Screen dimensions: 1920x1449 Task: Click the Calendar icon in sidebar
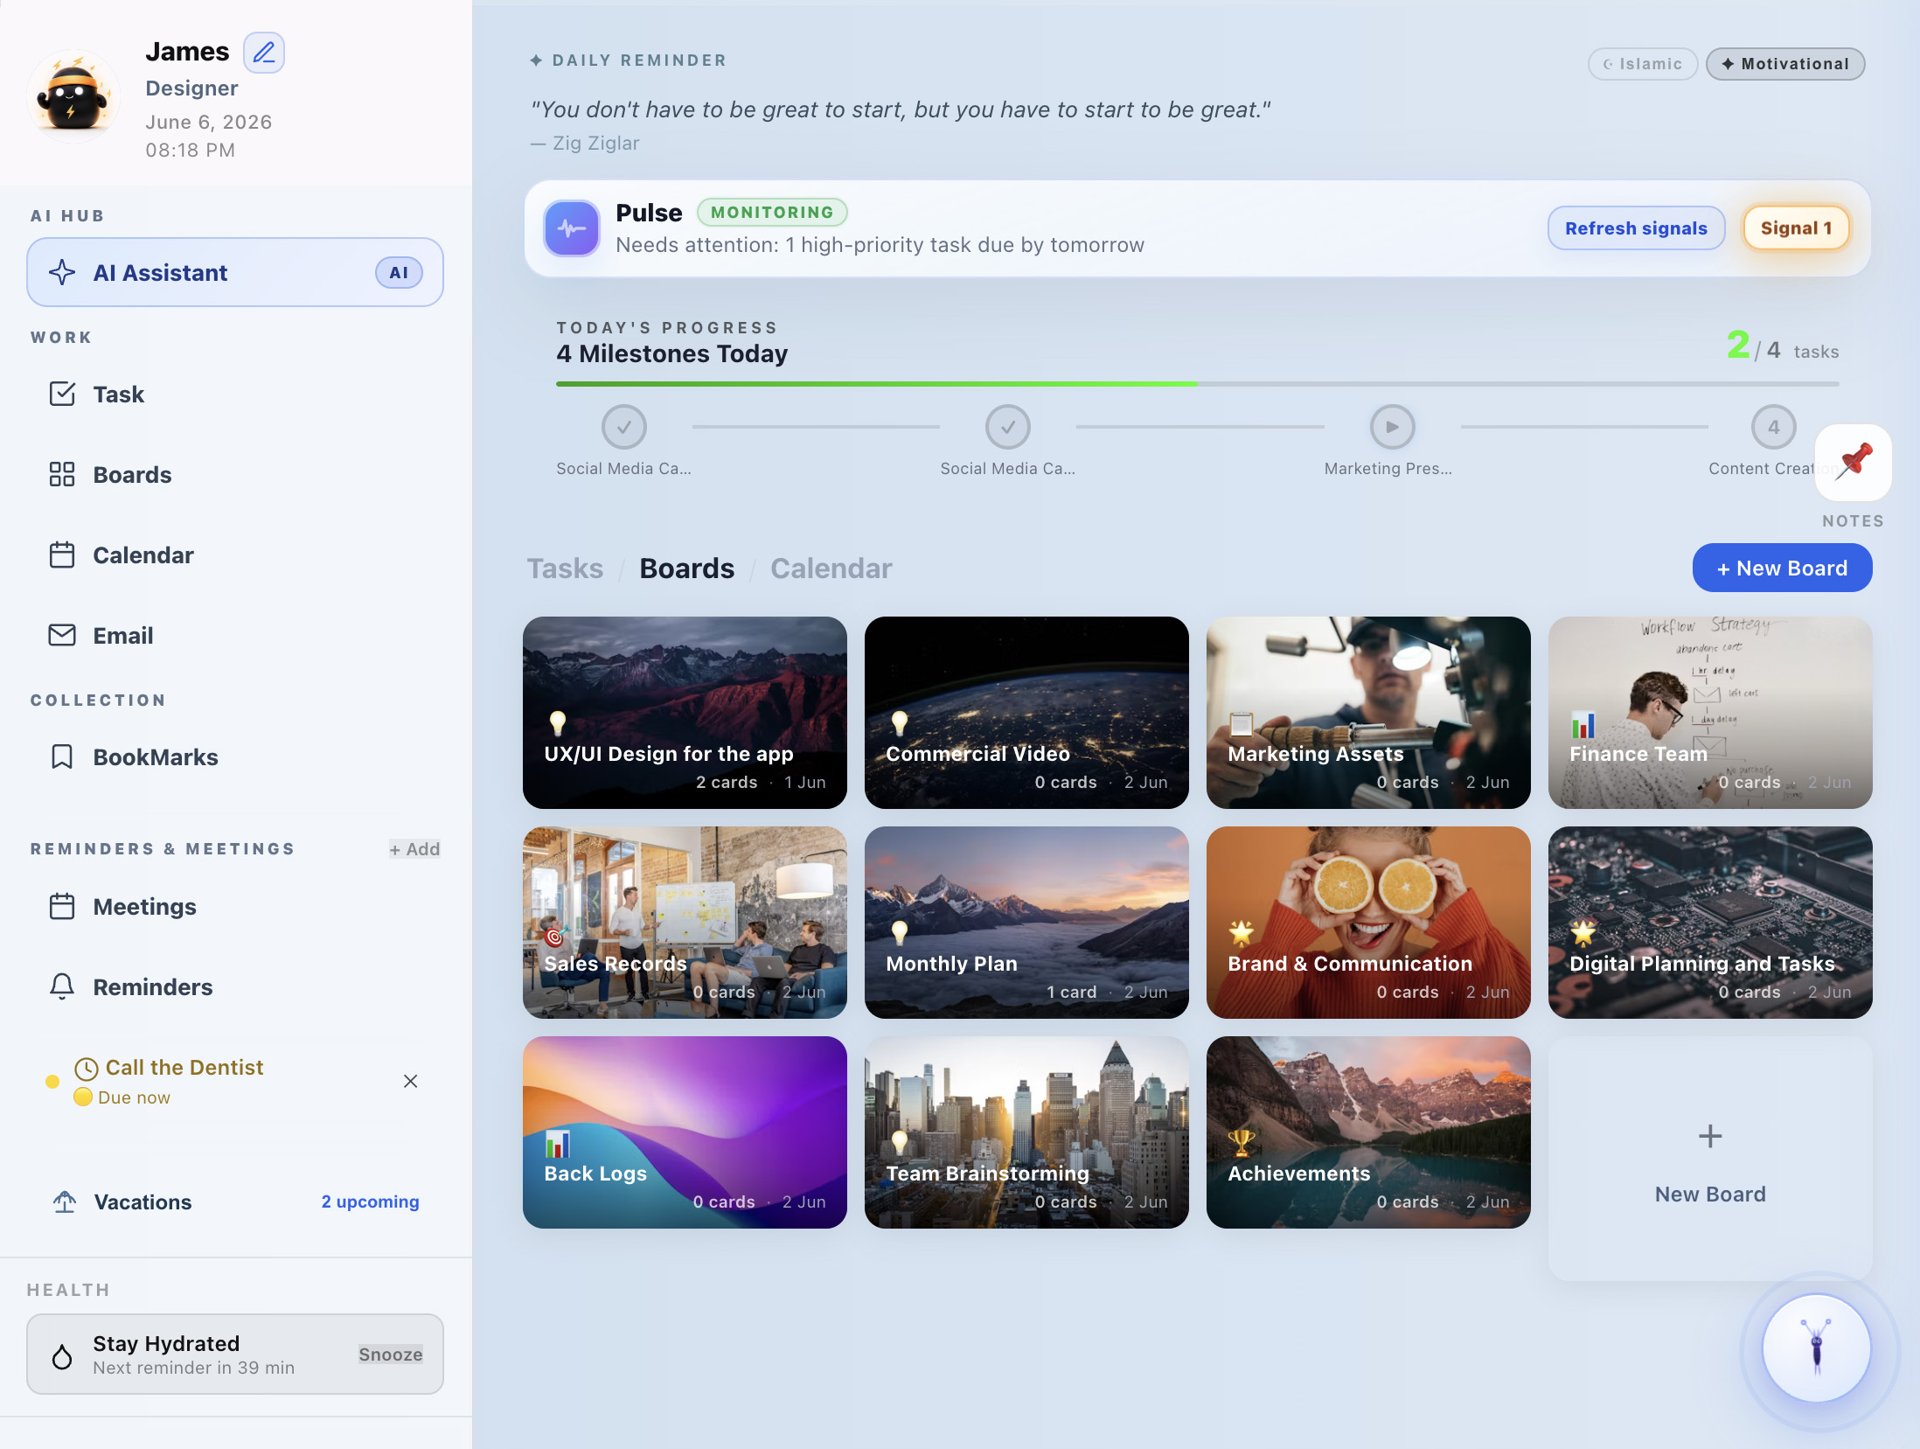(x=62, y=555)
